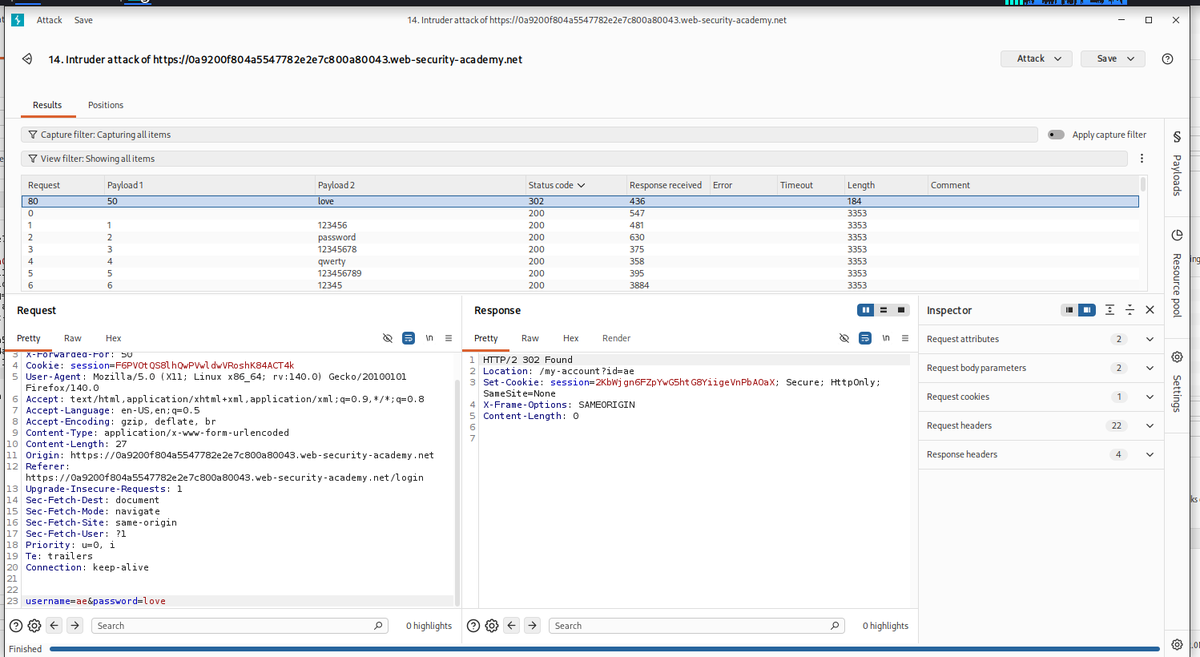Hide non-printable characters in the Request panel
This screenshot has height=657, width=1200.
387,338
